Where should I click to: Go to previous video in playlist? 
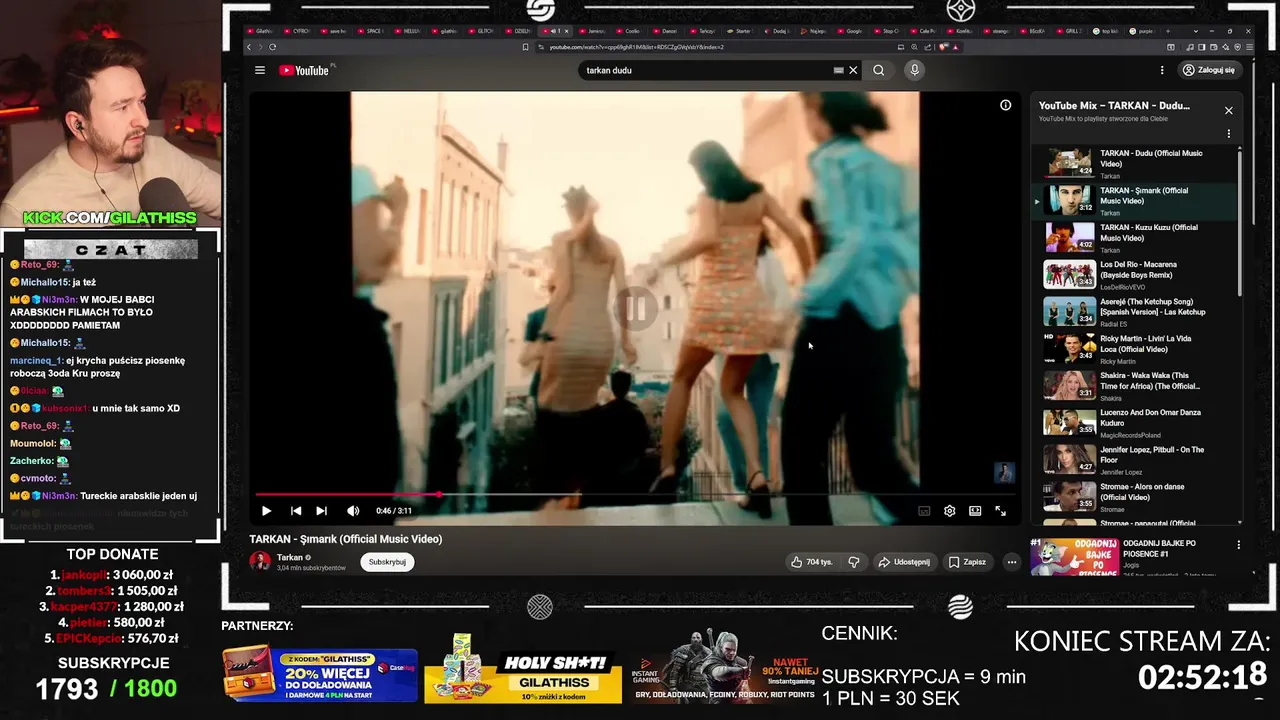pos(296,511)
